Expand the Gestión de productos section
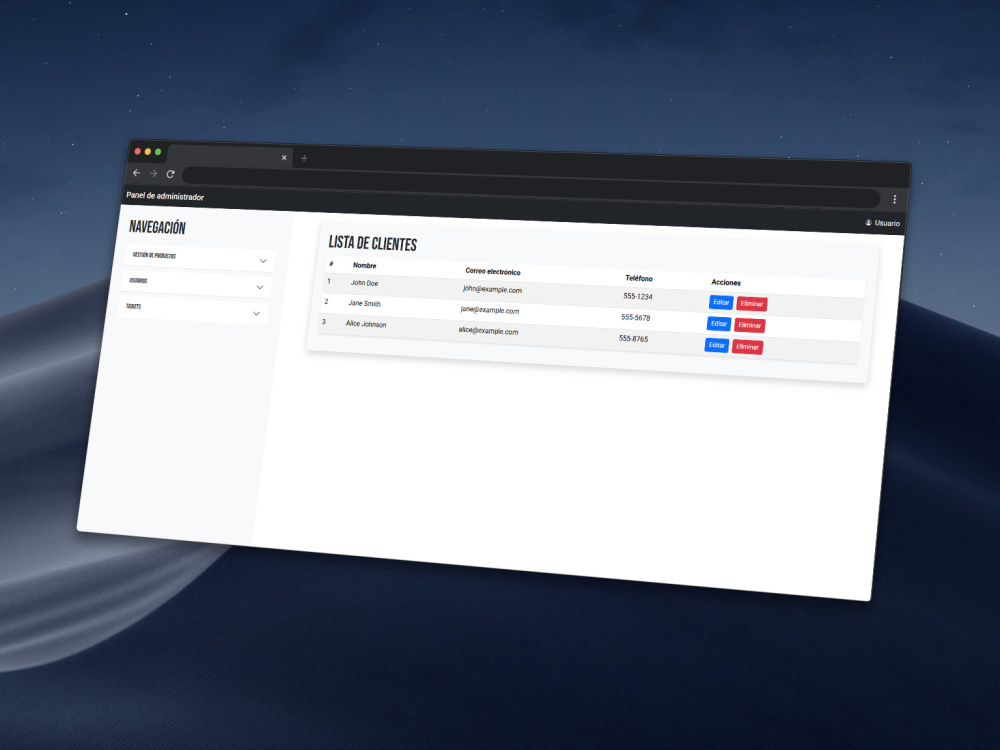This screenshot has height=750, width=1000. [x=200, y=258]
